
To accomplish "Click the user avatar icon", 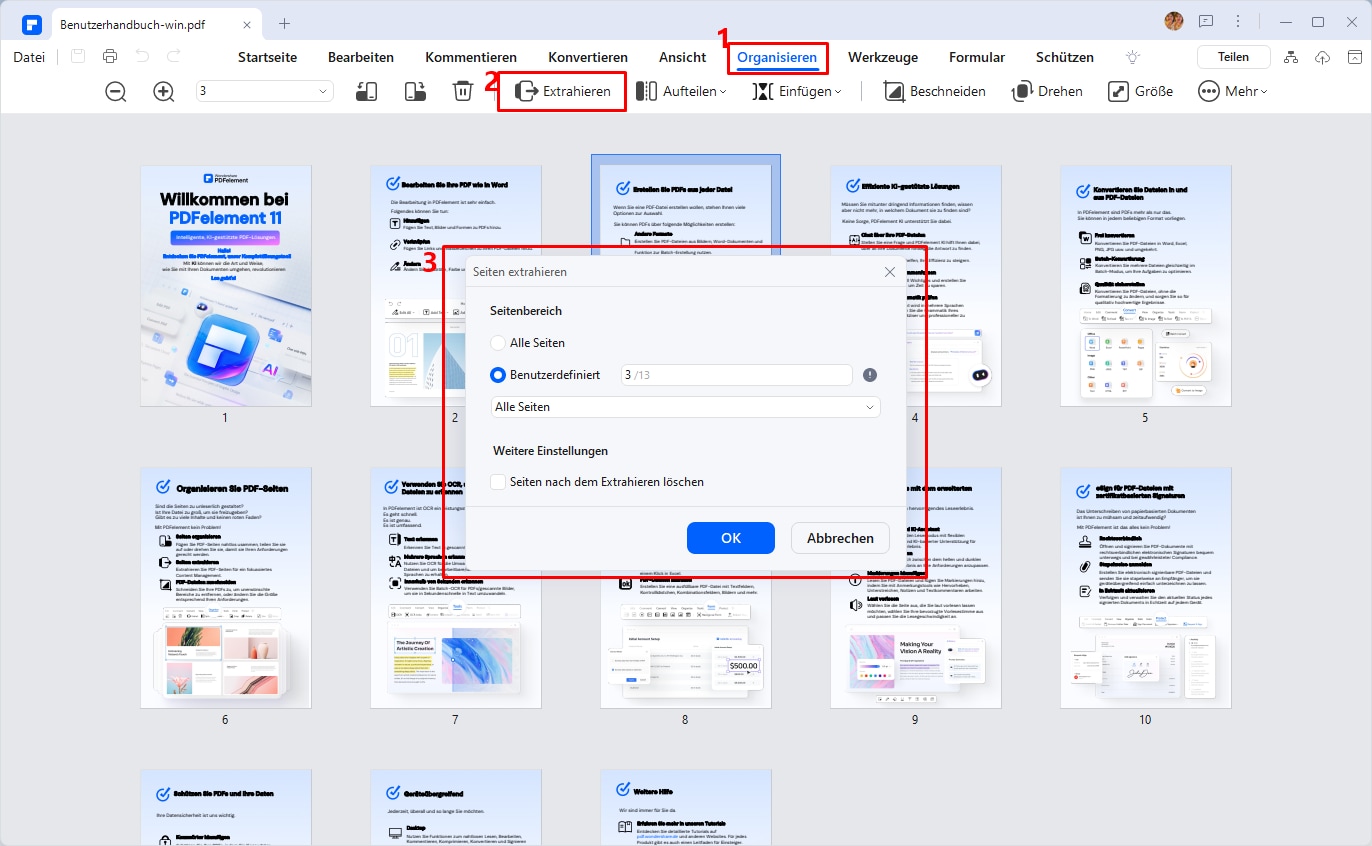I will click(x=1174, y=21).
